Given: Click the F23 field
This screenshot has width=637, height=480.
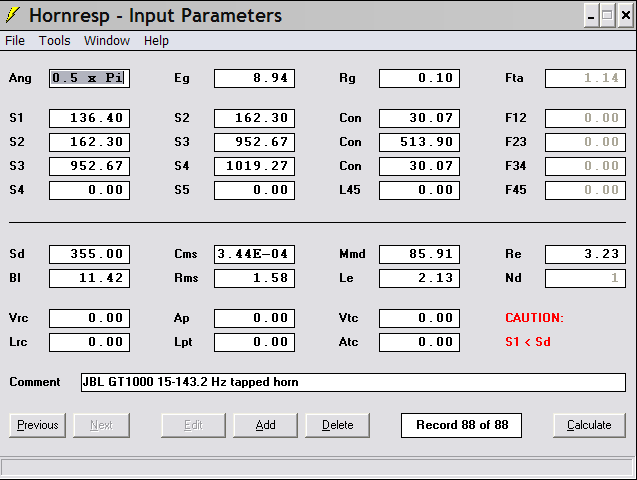Looking at the screenshot, I should [585, 142].
